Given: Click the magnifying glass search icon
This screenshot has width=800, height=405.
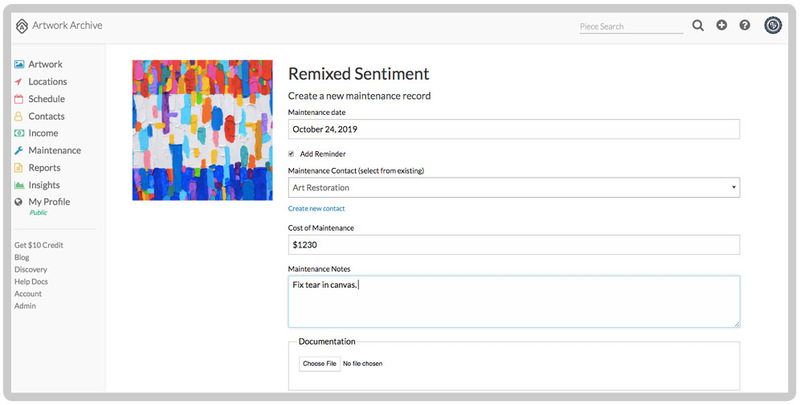Looking at the screenshot, I should click(698, 25).
